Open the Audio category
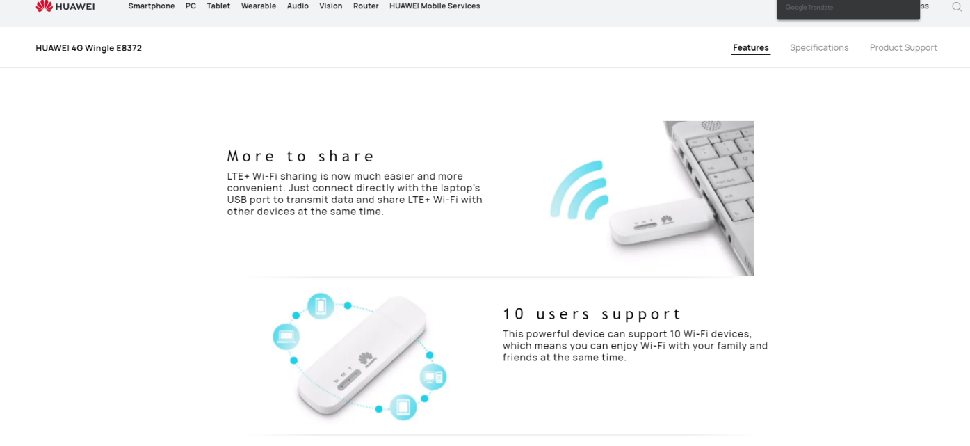The height and width of the screenshot is (446, 970). [x=298, y=6]
